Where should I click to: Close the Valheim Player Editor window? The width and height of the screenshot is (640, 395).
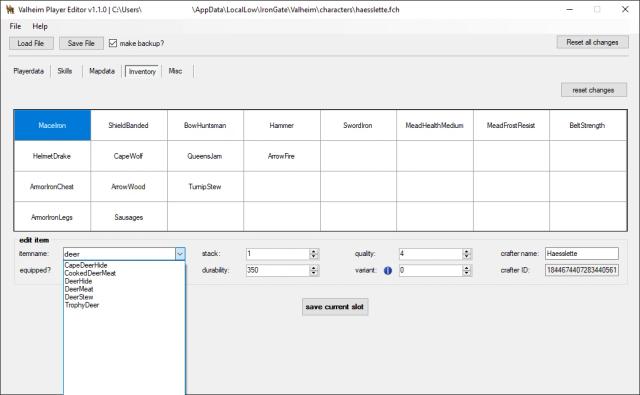click(x=625, y=9)
